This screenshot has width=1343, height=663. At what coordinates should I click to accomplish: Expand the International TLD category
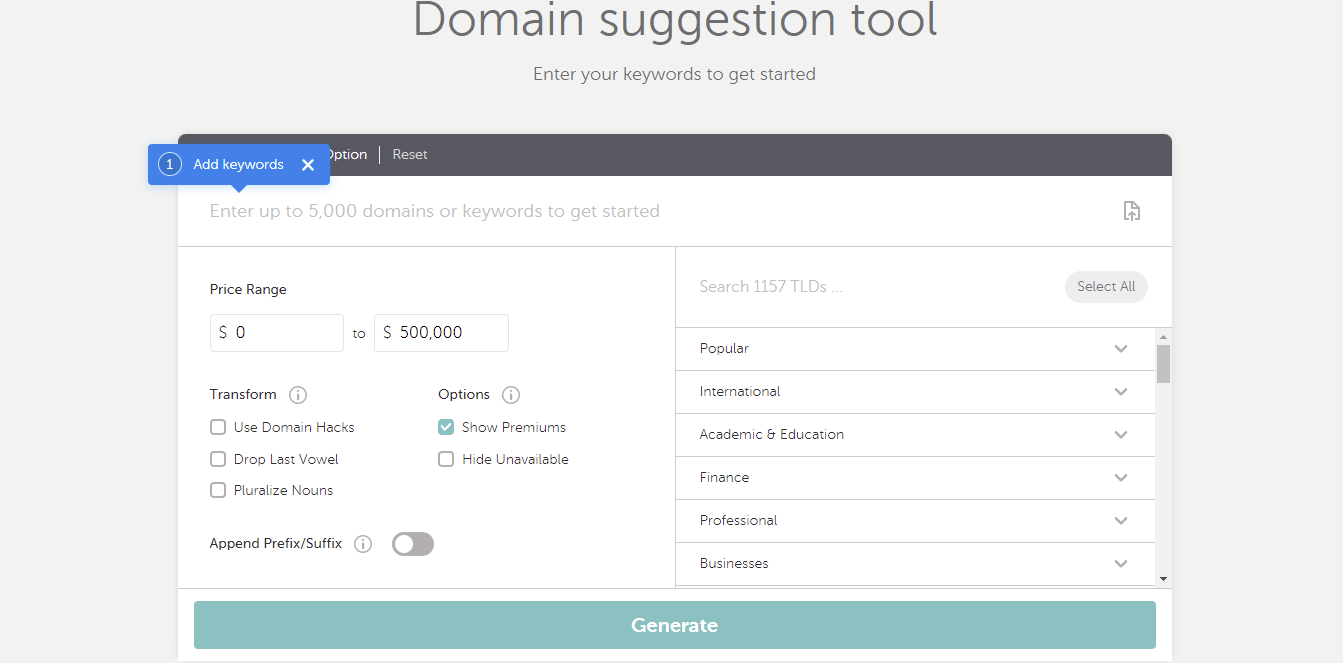pyautogui.click(x=1120, y=391)
